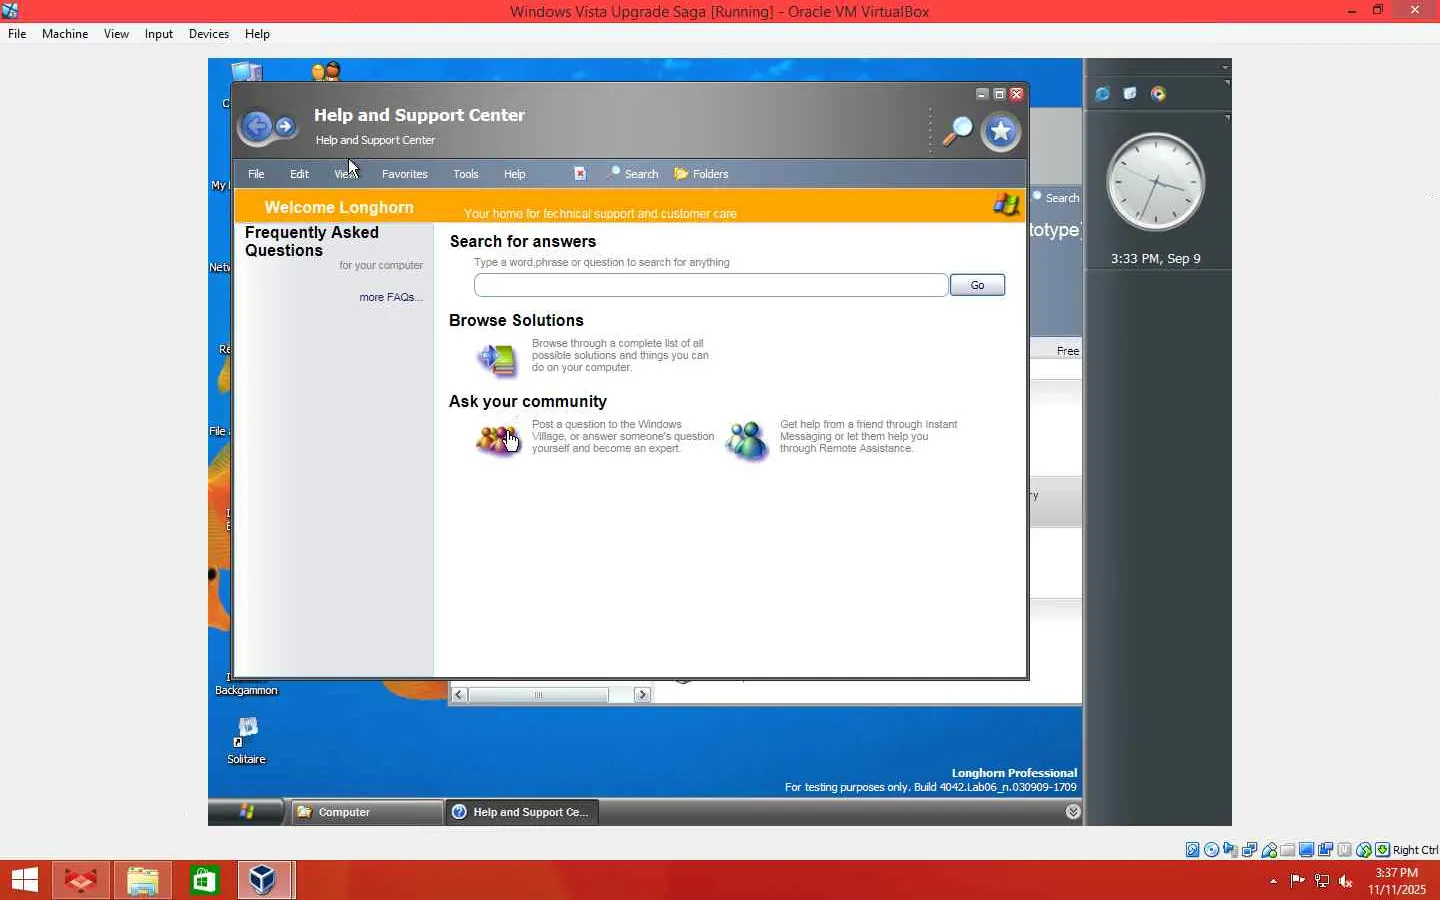
Task: Open the magnifying glass search icon in header
Action: (957, 131)
